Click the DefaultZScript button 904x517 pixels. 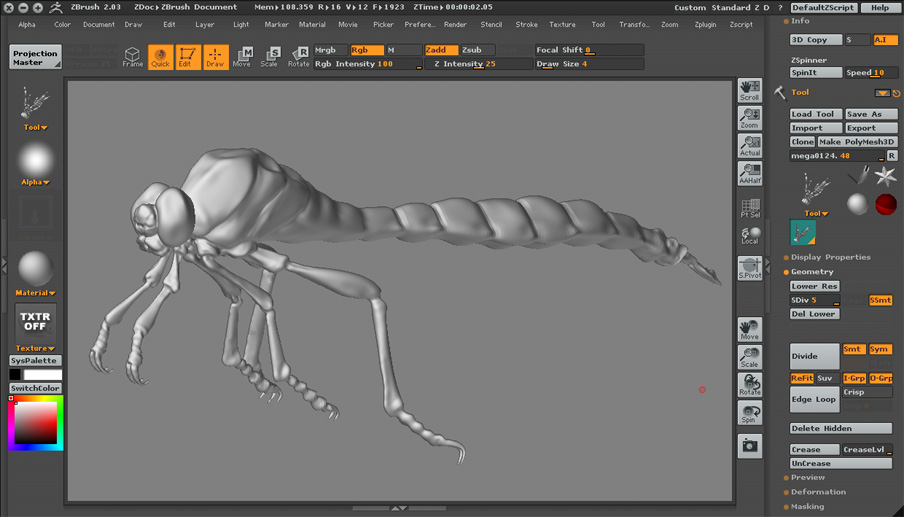(x=823, y=7)
